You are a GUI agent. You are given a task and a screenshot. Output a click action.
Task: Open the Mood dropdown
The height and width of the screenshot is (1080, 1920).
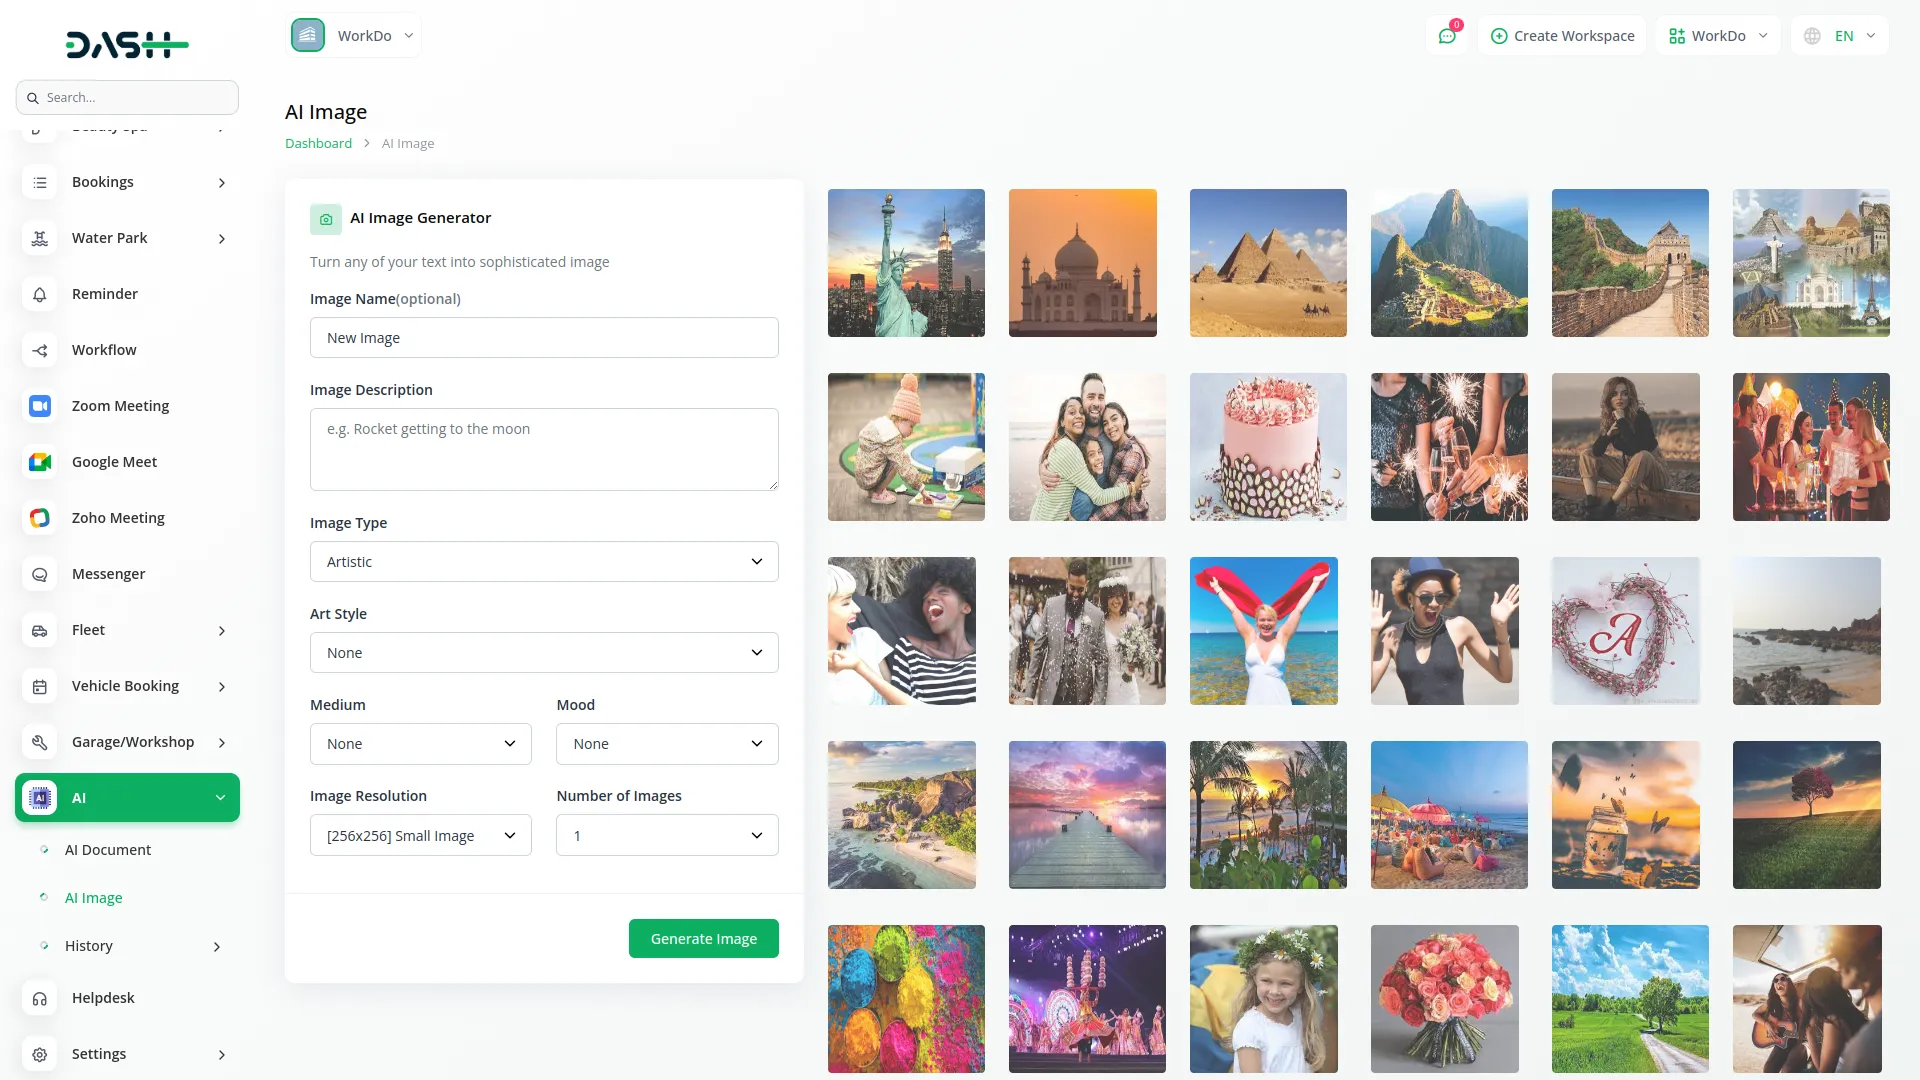667,744
